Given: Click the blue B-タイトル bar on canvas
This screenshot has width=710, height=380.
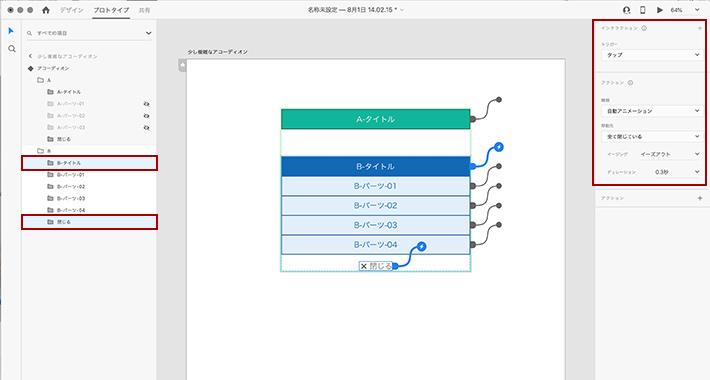Looking at the screenshot, I should pos(375,166).
